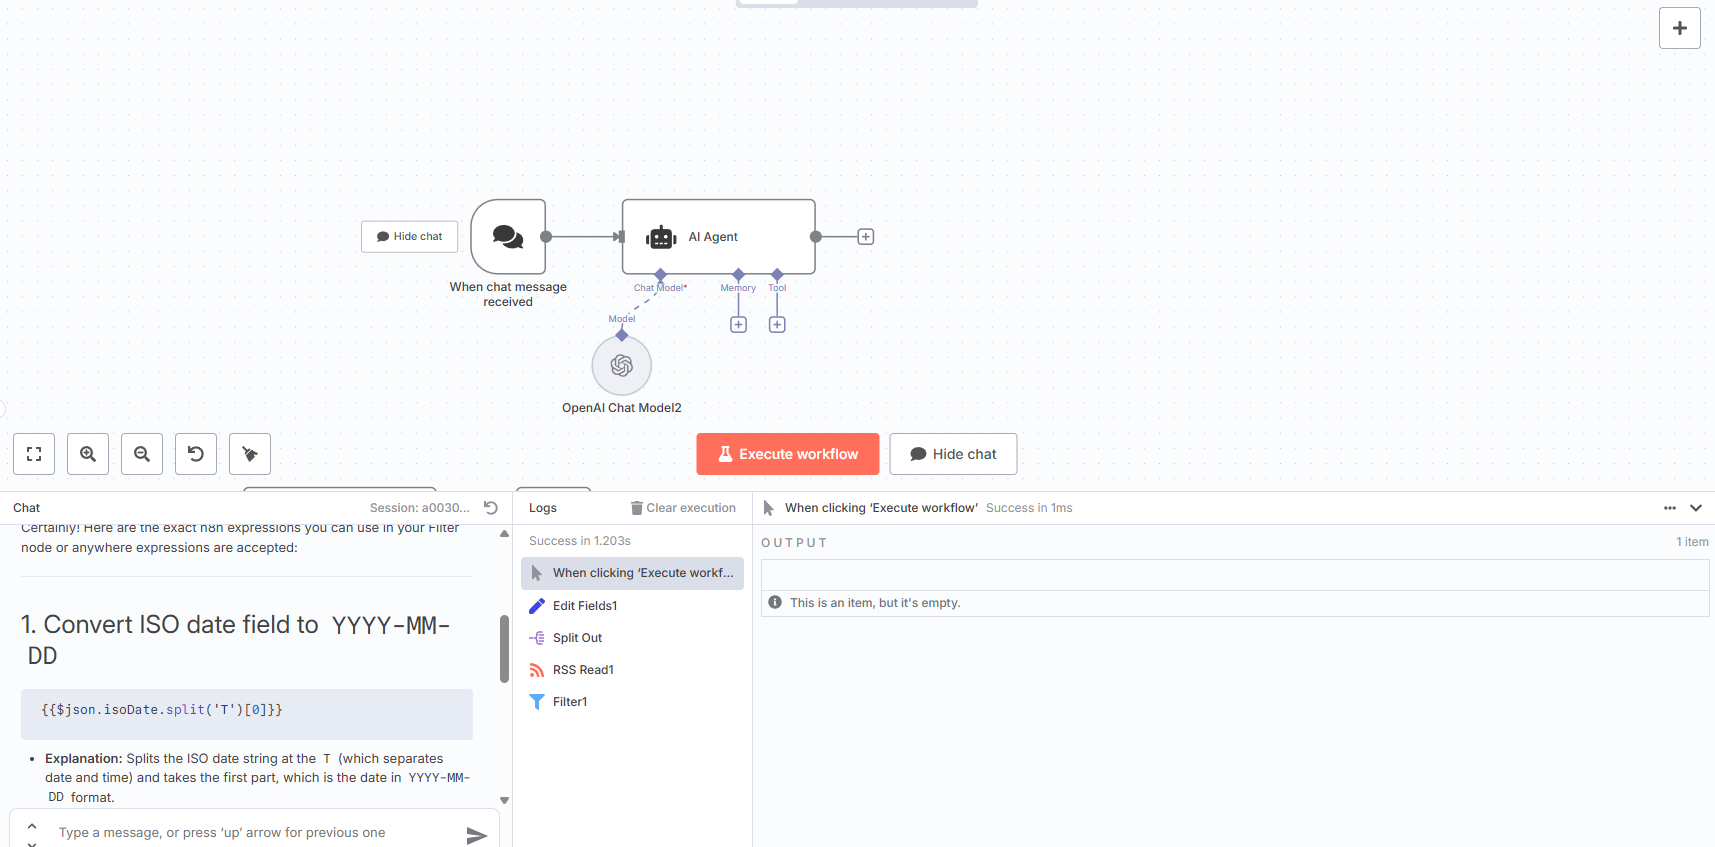Viewport: 1715px width, 847px height.
Task: Click the previous message up arrow in chat input
Action: coord(32,826)
